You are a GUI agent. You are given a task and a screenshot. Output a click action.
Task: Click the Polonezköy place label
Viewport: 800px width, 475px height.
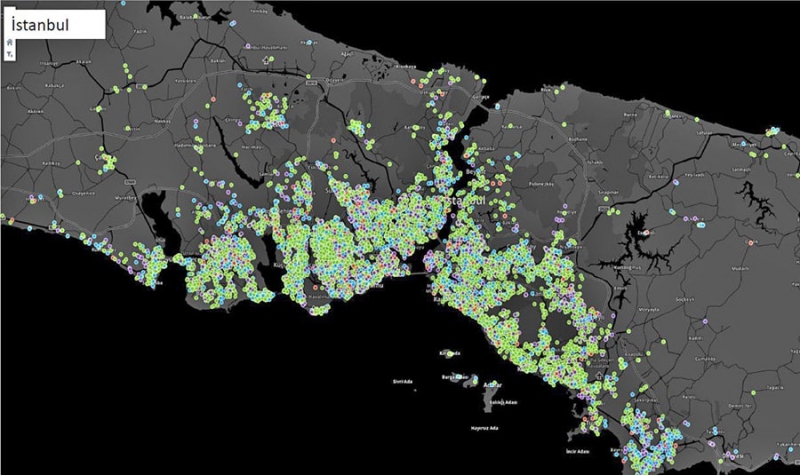pos(541,185)
